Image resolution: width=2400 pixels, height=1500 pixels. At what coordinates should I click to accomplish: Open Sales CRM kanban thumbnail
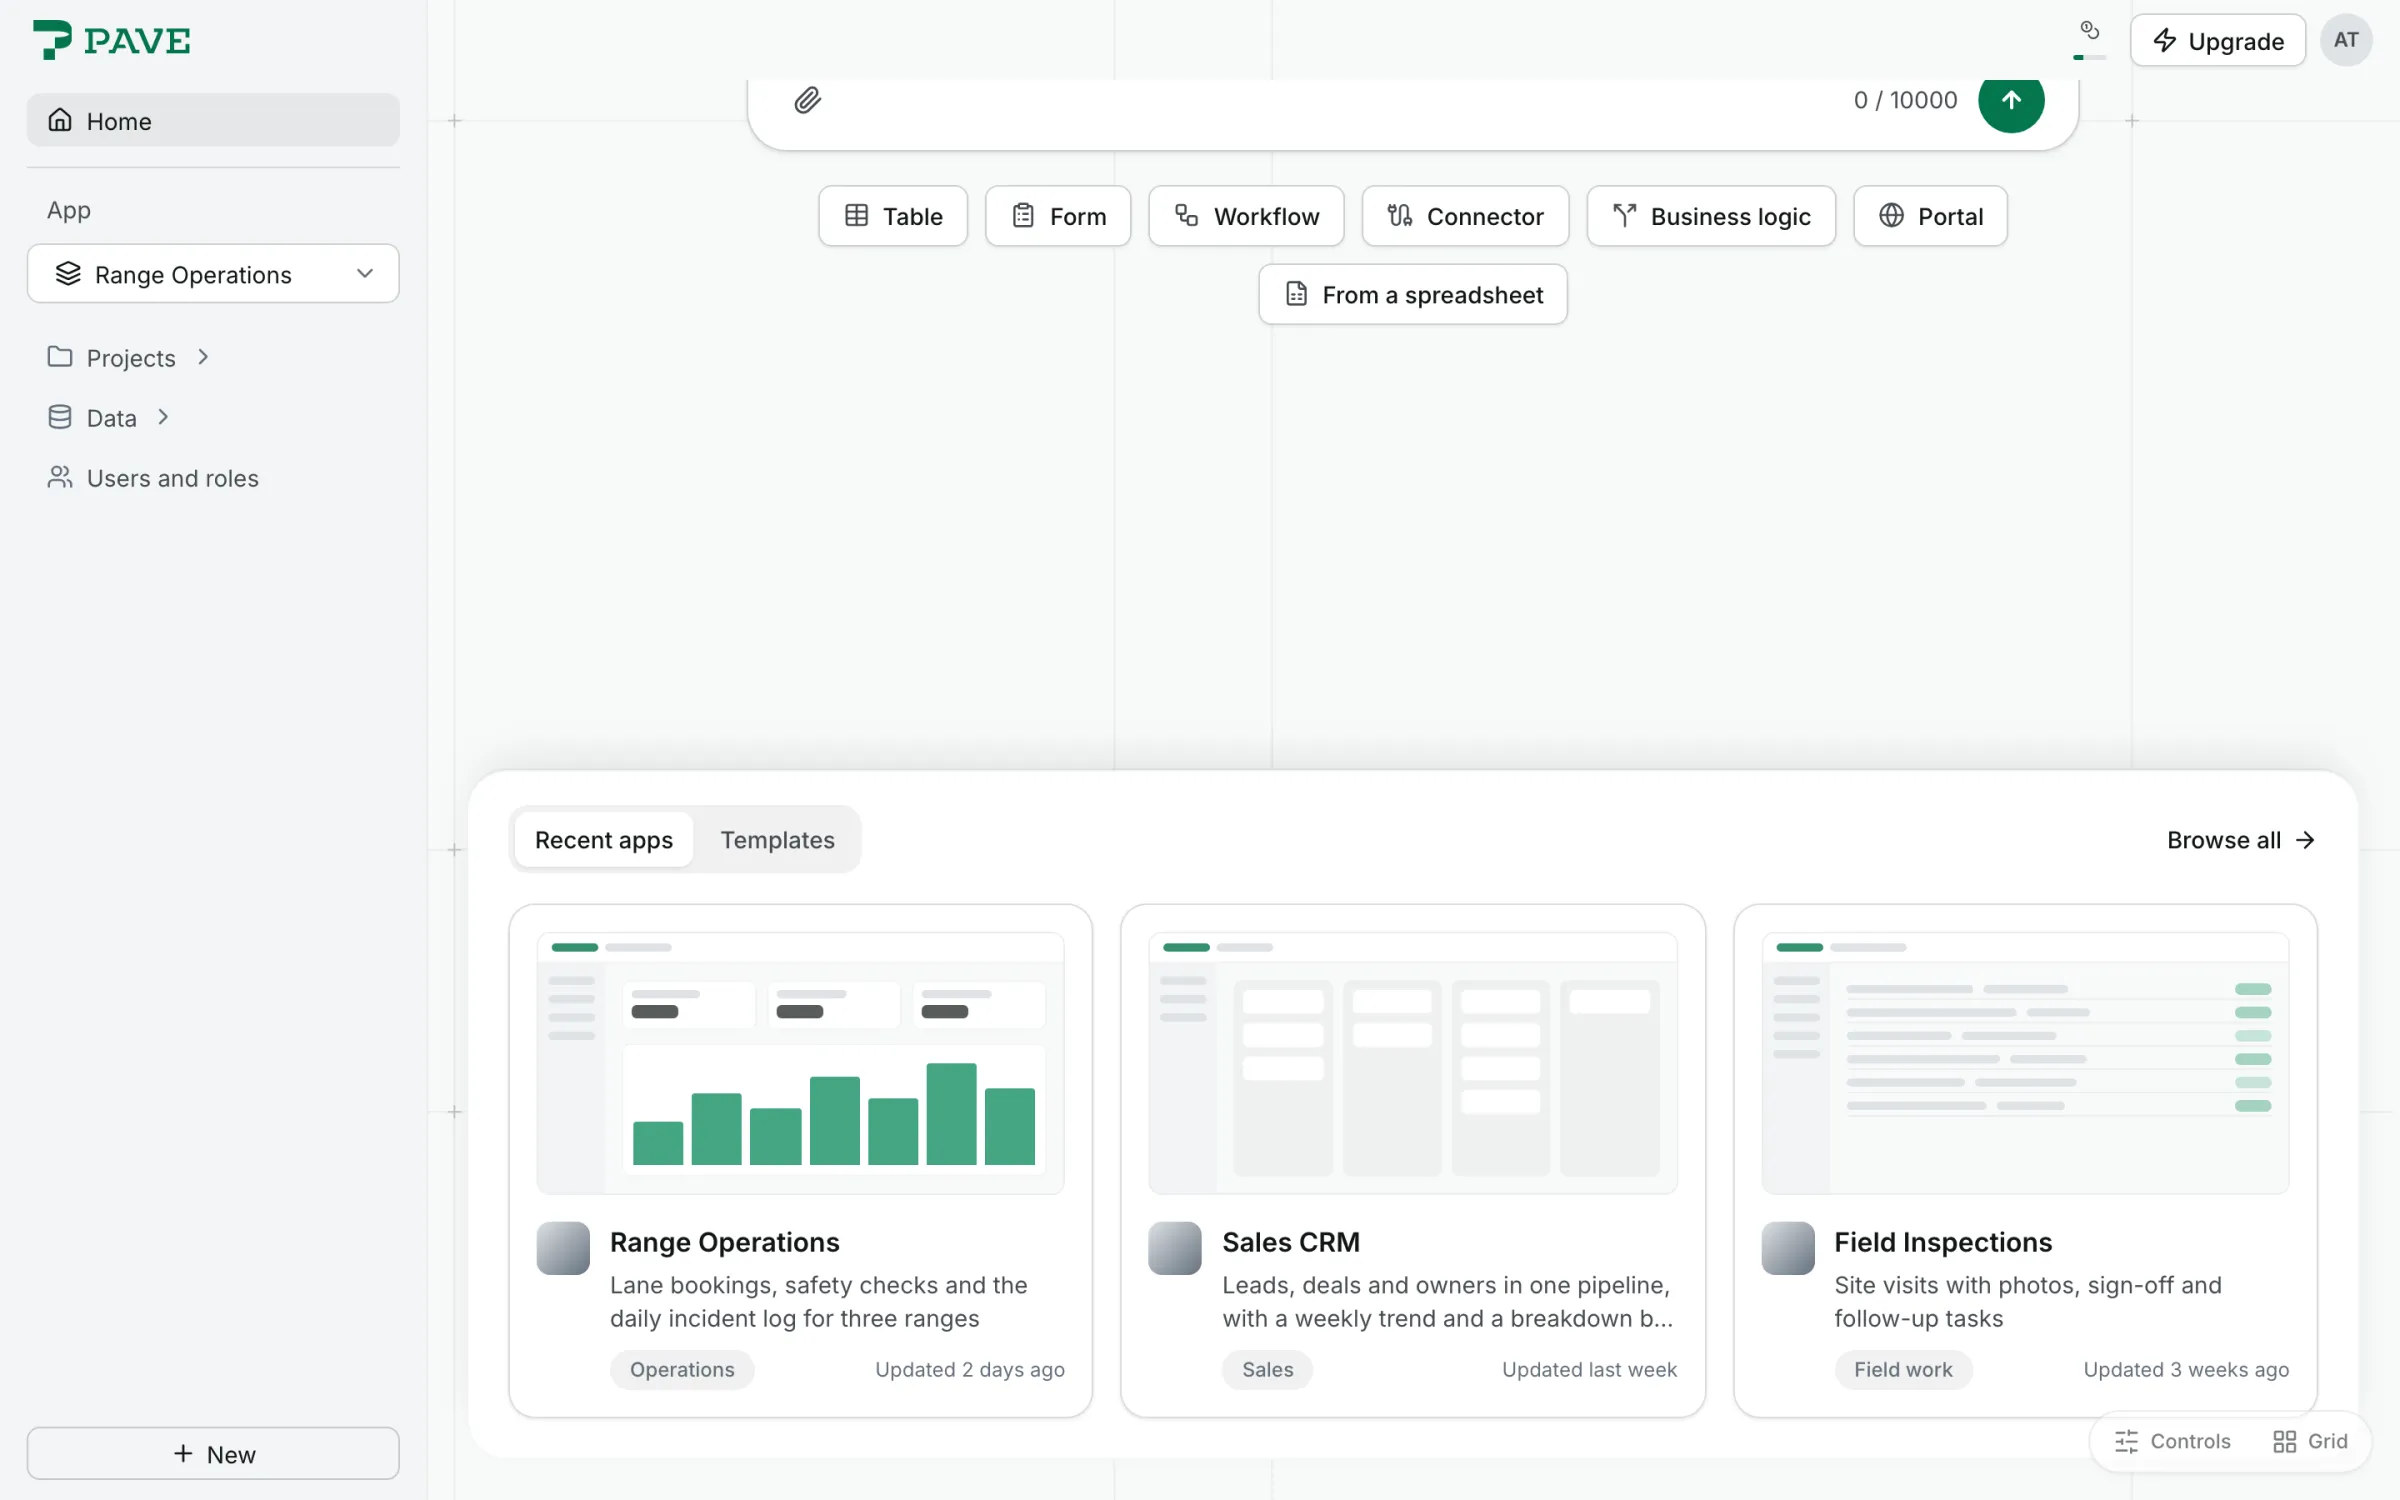pyautogui.click(x=1412, y=1063)
